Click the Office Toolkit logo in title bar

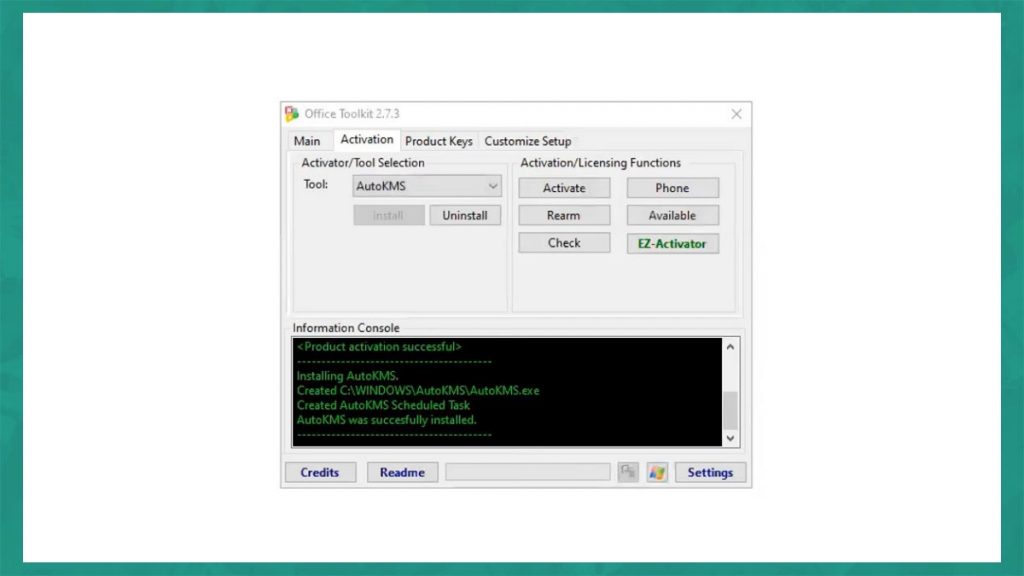(290, 113)
